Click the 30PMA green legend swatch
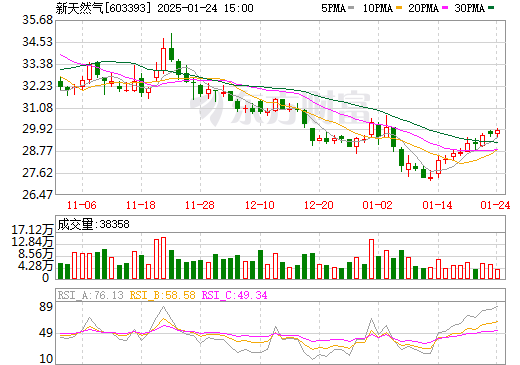Screen dimensions: 520x365 (491, 7)
